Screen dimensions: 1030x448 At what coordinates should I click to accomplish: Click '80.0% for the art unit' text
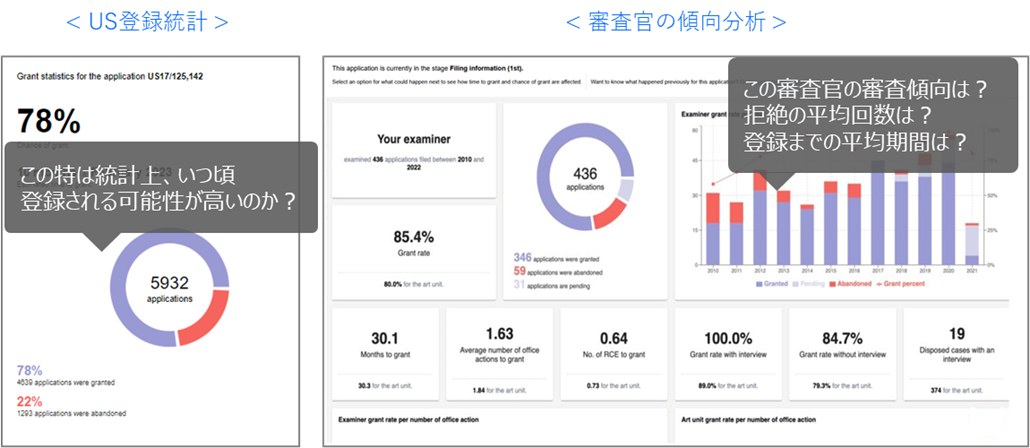(414, 285)
